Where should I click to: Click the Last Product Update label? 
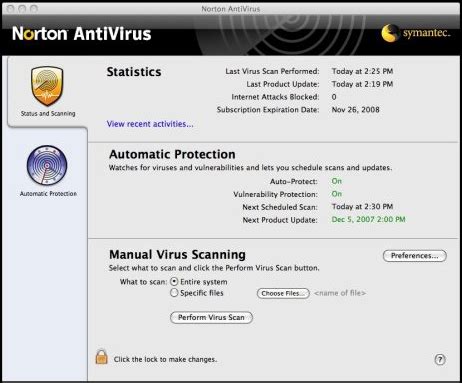(283, 84)
